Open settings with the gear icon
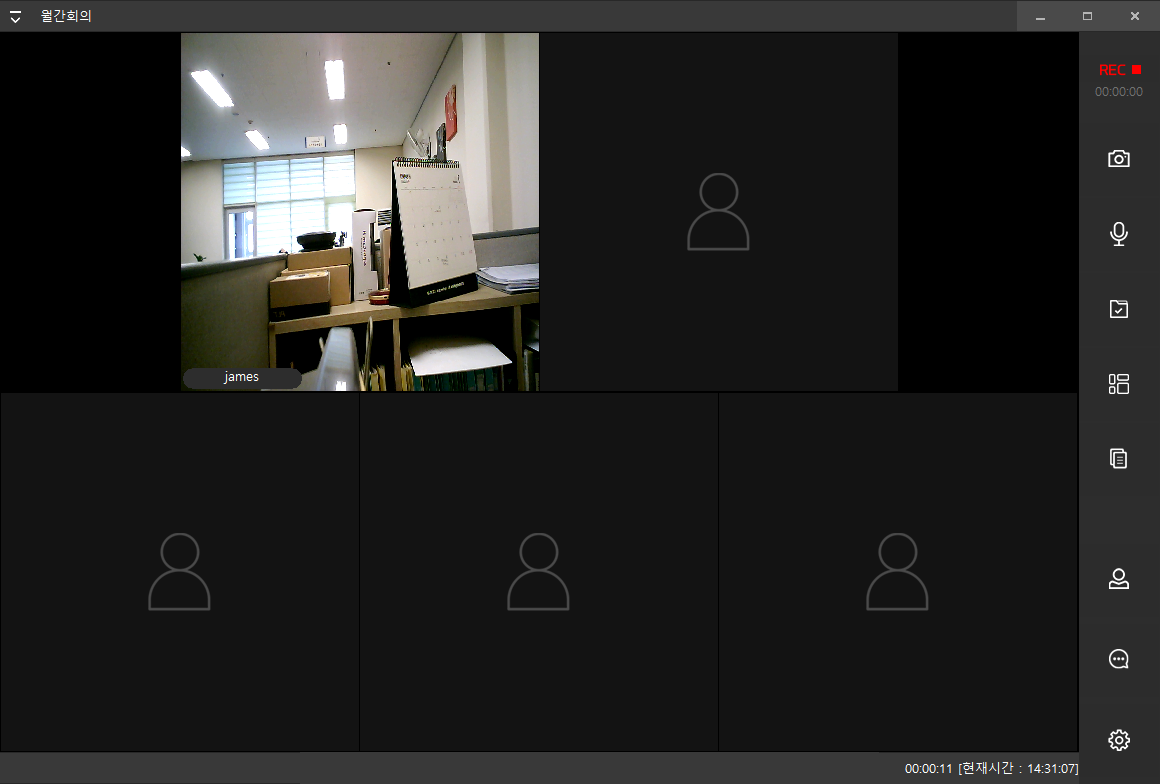 [1119, 740]
